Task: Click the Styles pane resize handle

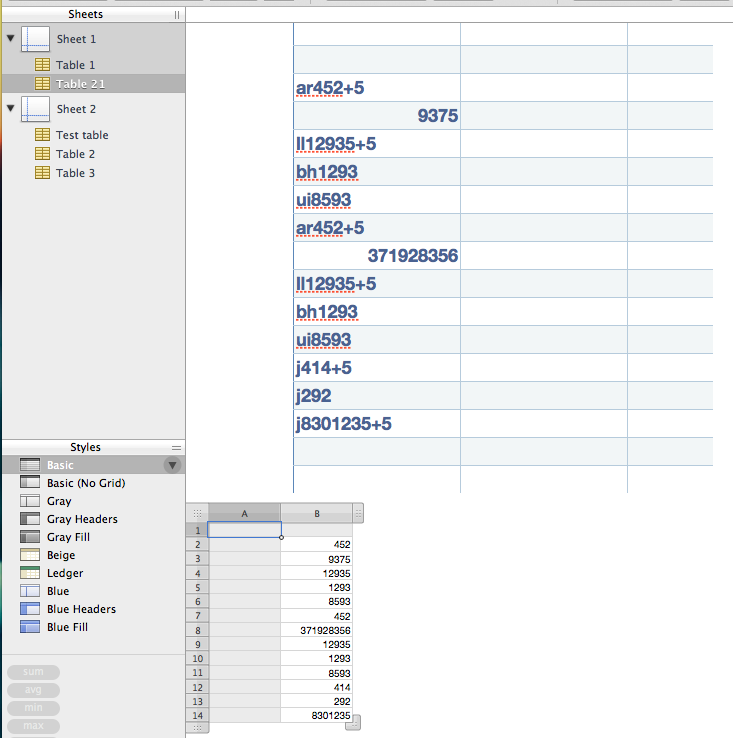Action: [x=177, y=448]
